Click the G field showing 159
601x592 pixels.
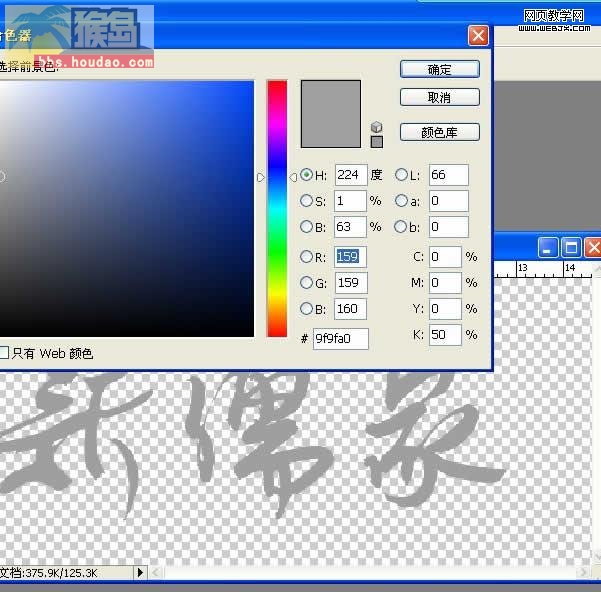pyautogui.click(x=351, y=283)
